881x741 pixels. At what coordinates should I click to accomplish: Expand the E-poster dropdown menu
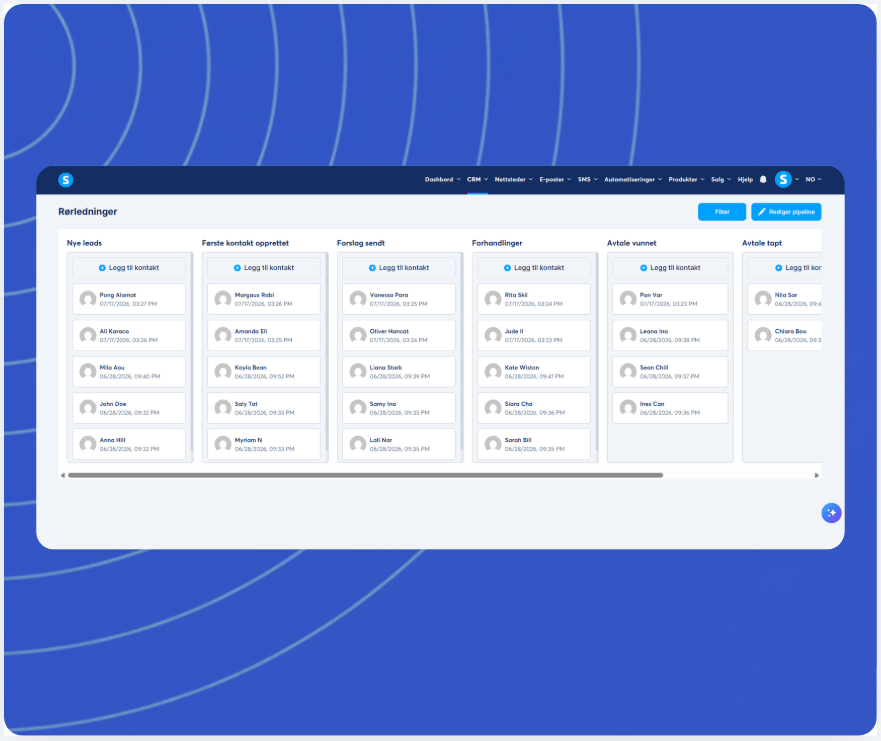pos(555,180)
